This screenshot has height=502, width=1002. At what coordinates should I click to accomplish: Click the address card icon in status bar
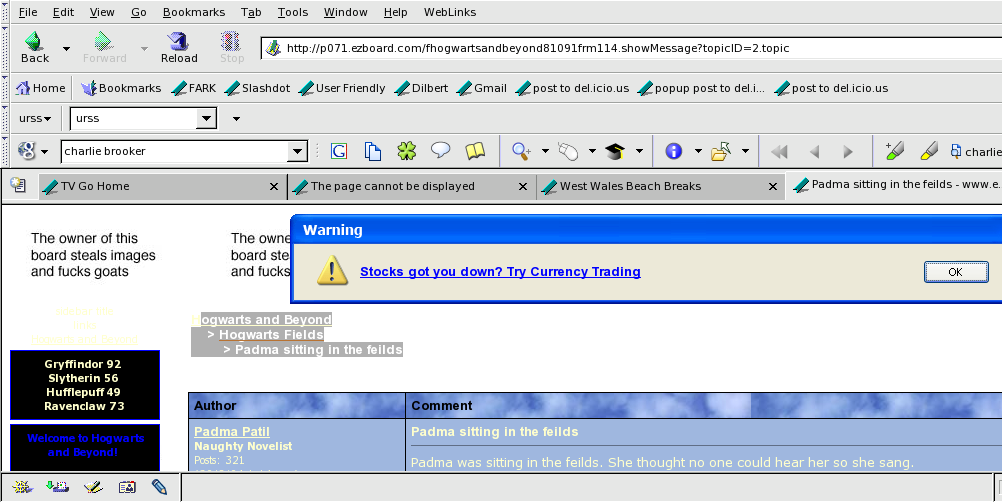pos(127,487)
